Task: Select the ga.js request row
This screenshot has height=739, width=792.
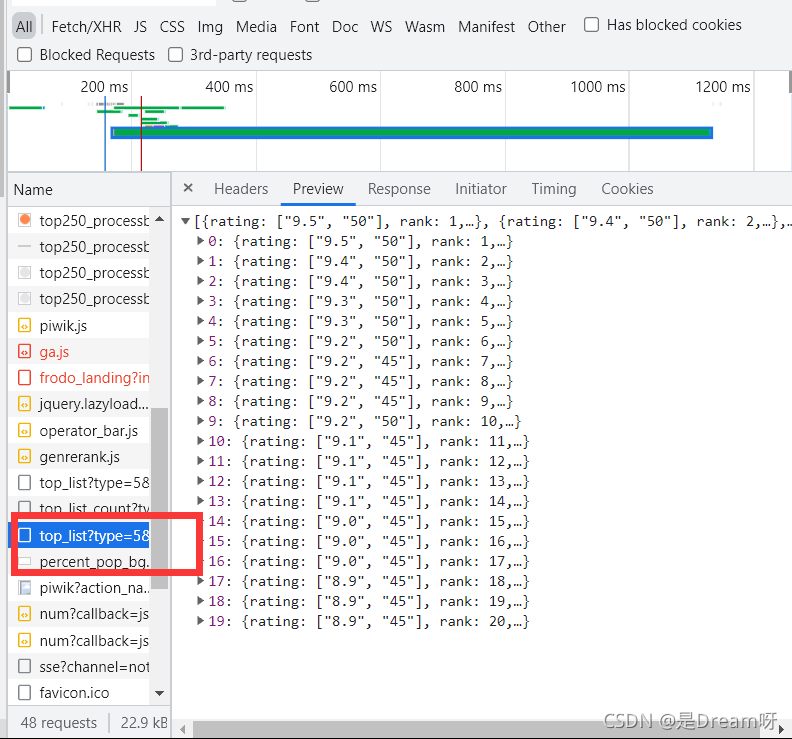Action: [79, 351]
